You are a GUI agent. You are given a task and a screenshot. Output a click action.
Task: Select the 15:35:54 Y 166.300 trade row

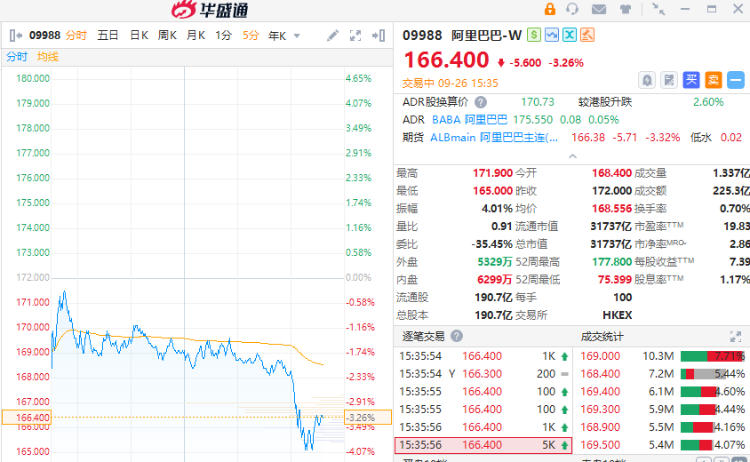(484, 374)
